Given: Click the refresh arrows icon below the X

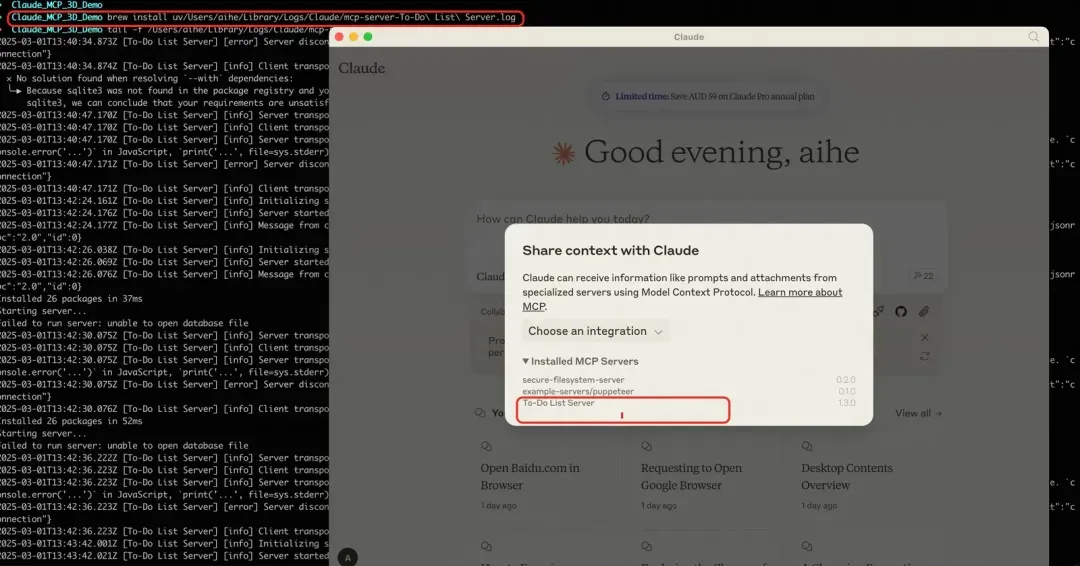Looking at the screenshot, I should coord(924,356).
